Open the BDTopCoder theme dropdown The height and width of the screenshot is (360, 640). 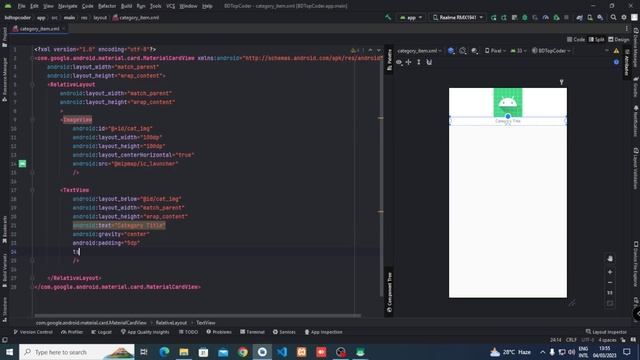pyautogui.click(x=551, y=51)
